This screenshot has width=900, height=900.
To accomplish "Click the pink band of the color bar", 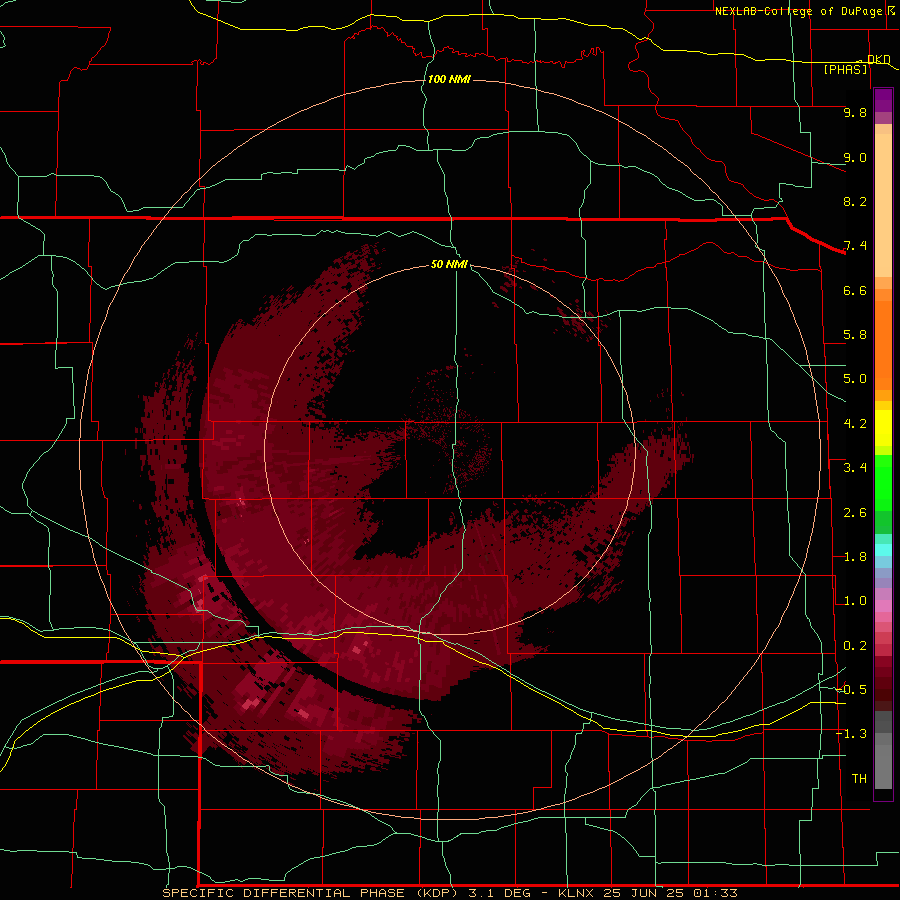I will point(883,606).
